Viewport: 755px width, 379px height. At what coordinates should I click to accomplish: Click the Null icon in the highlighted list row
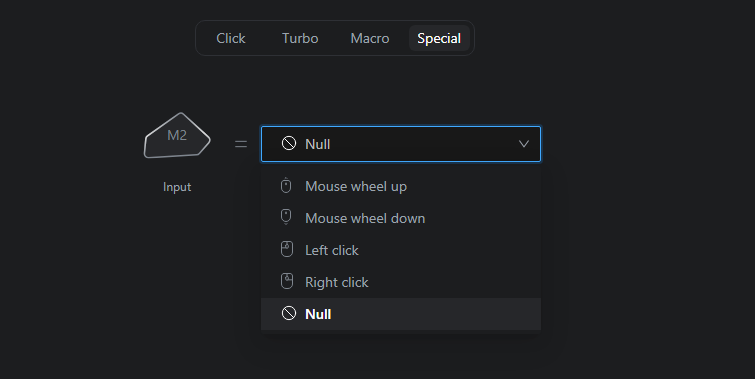click(289, 314)
